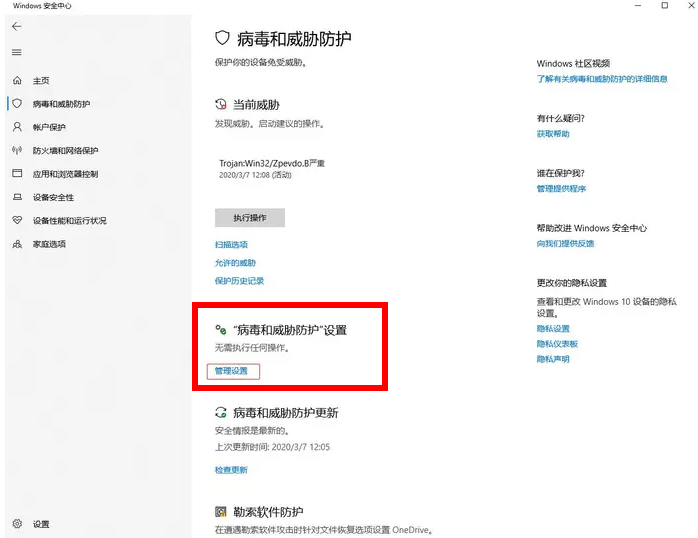This screenshot has height=538, width=698.
Task: Go back with the back arrow
Action: tap(17, 26)
